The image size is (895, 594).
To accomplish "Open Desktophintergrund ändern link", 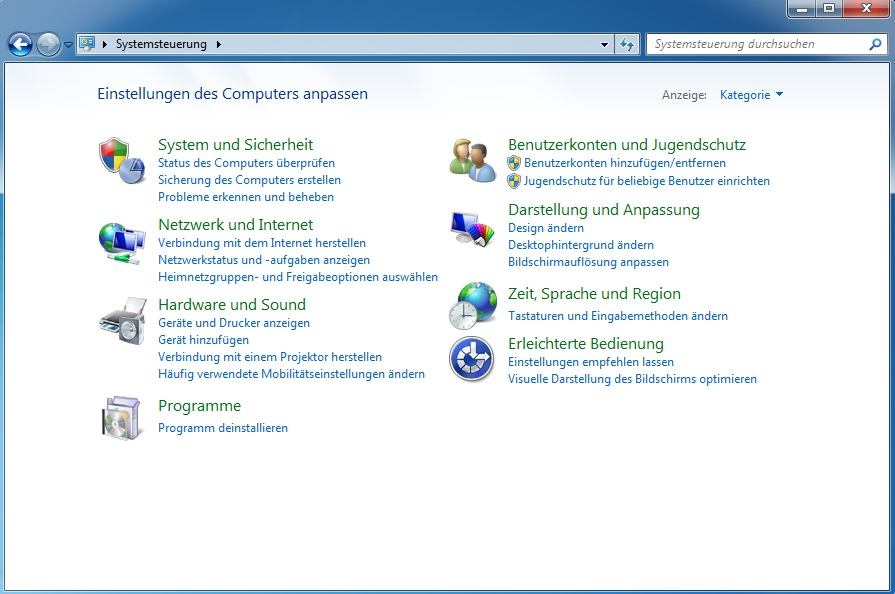I will 580,245.
